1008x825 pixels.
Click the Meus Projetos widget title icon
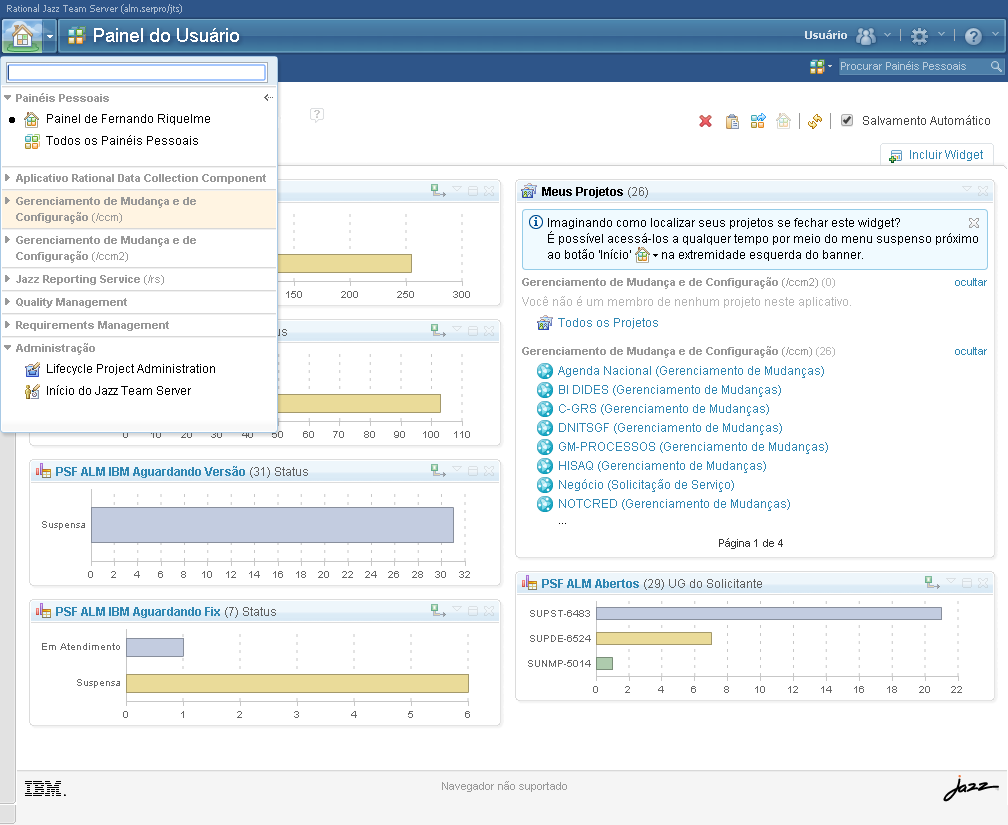pyautogui.click(x=528, y=191)
